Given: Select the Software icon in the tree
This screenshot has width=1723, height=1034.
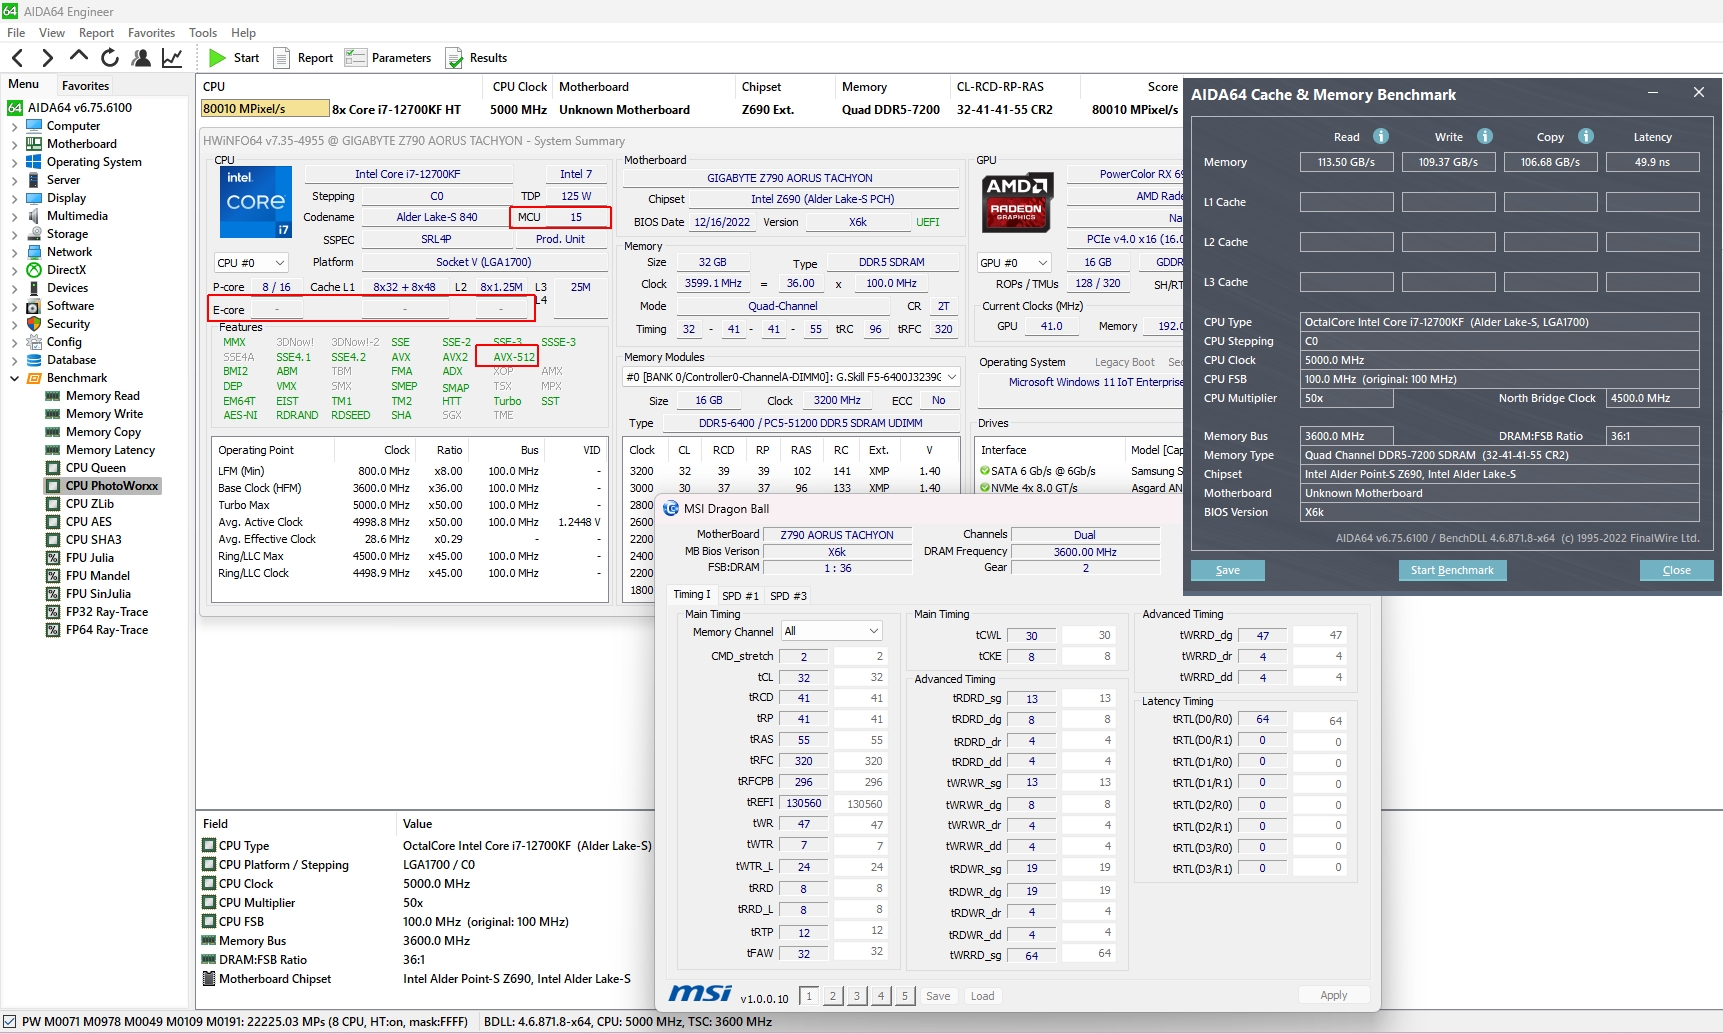Looking at the screenshot, I should [x=34, y=306].
